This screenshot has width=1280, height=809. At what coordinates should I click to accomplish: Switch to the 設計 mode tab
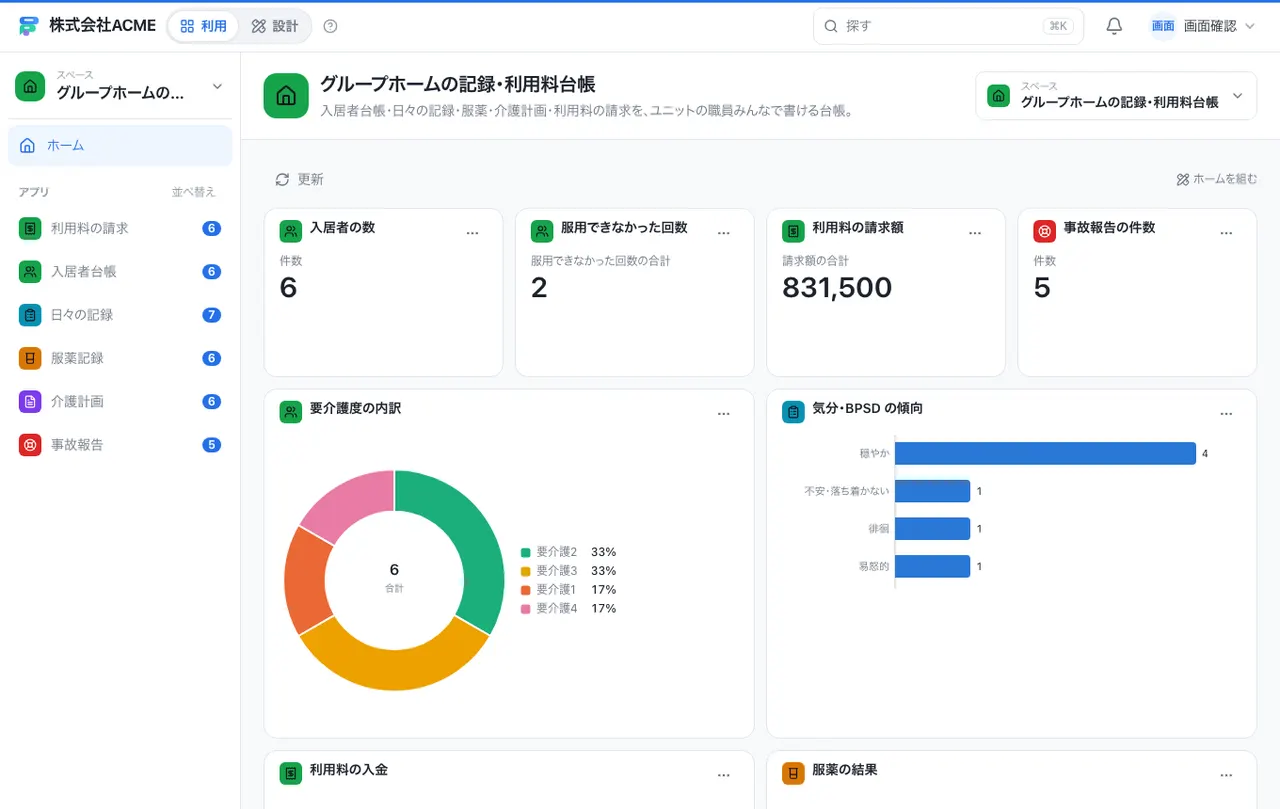(x=275, y=26)
